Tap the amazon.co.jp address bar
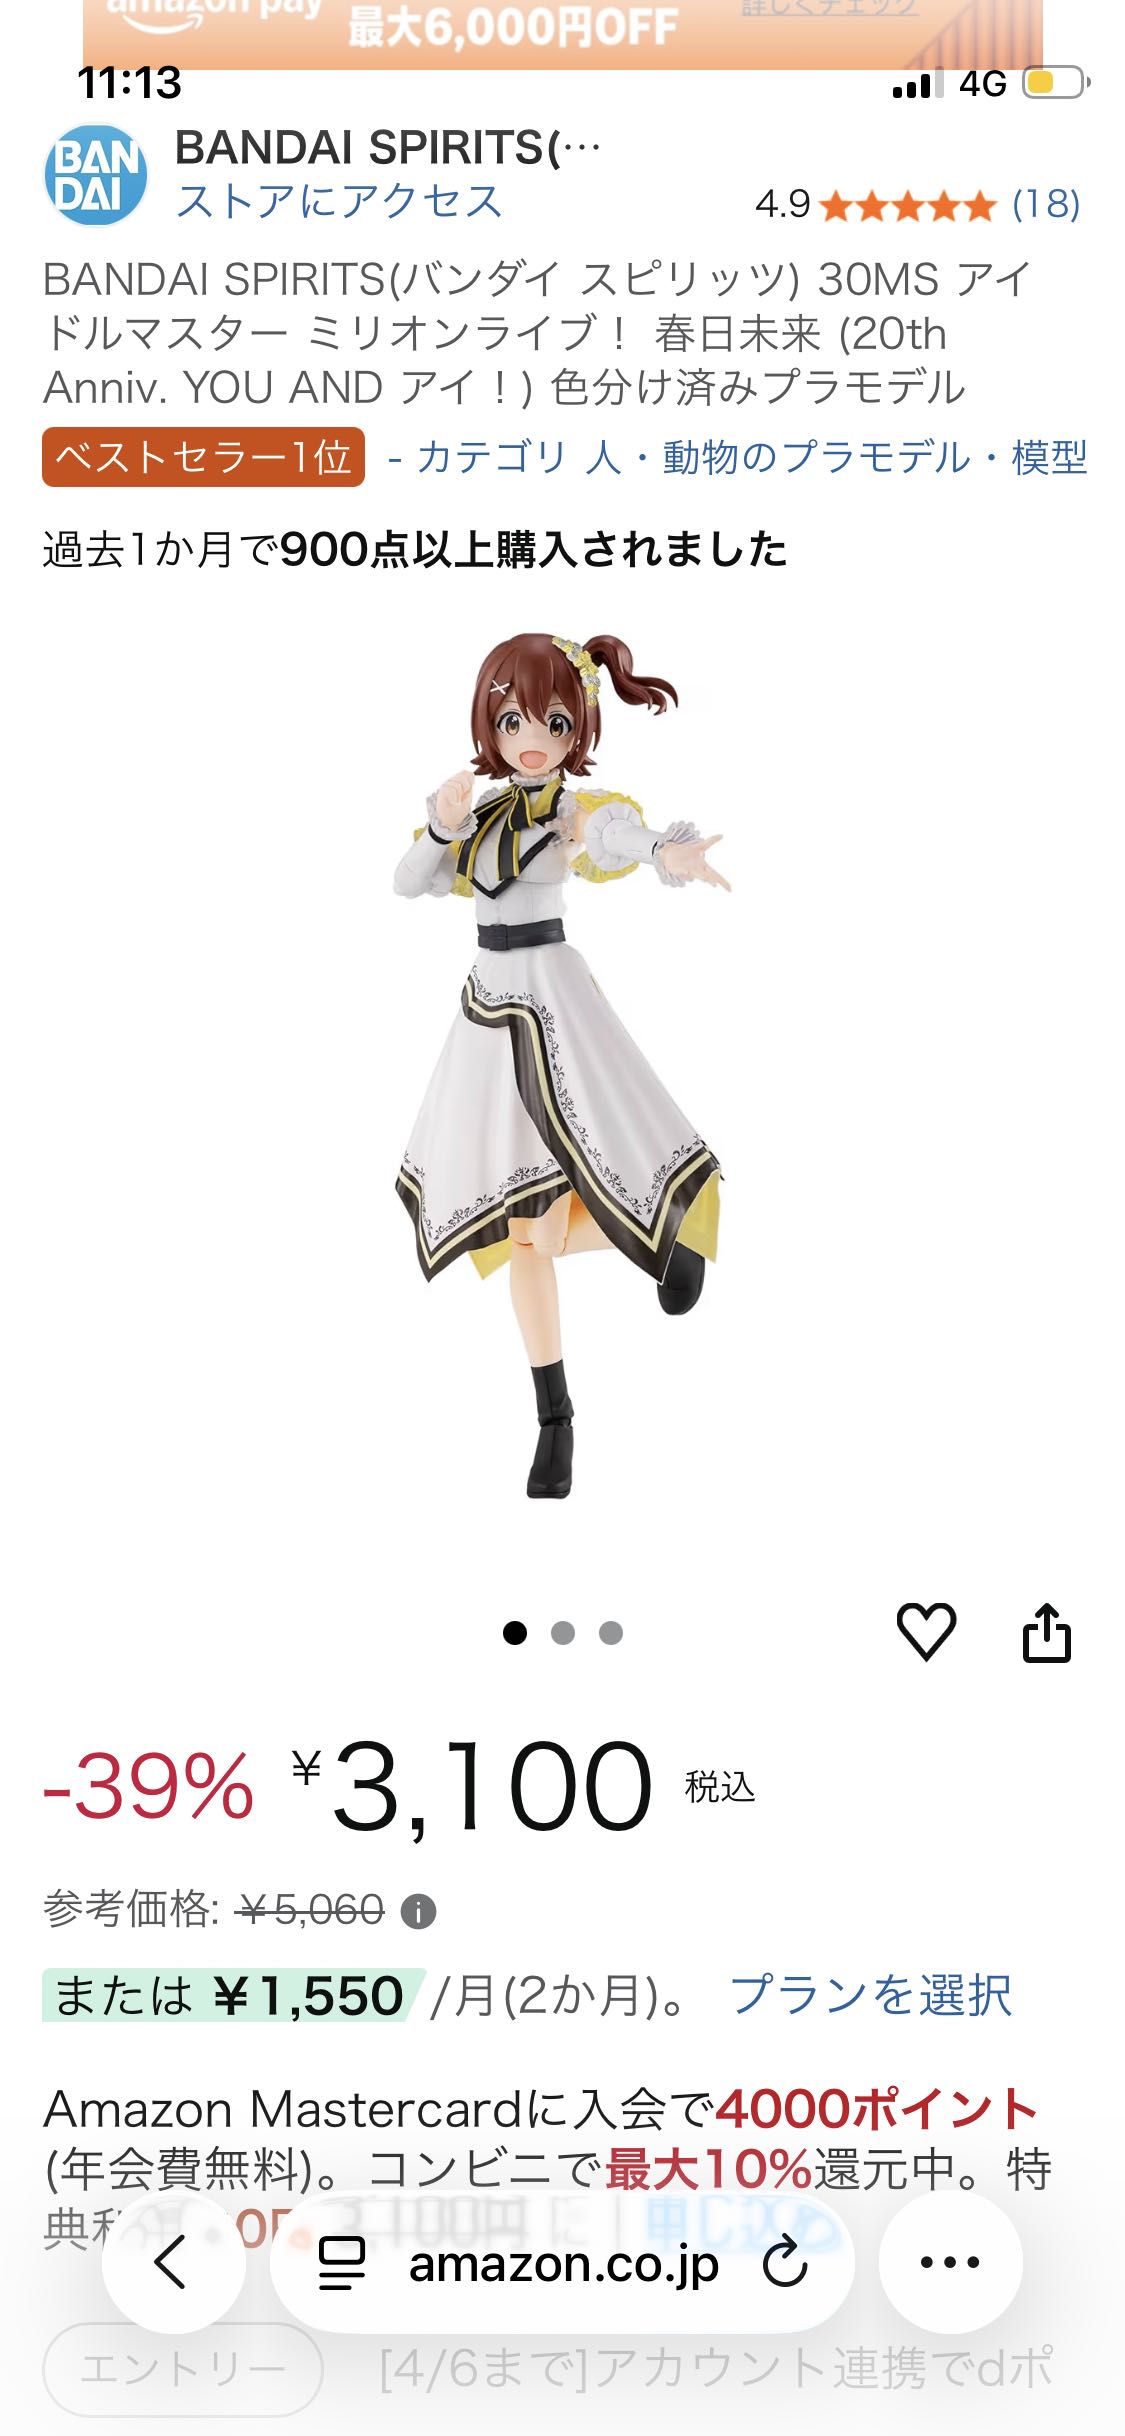The image size is (1125, 2436). (563, 2263)
